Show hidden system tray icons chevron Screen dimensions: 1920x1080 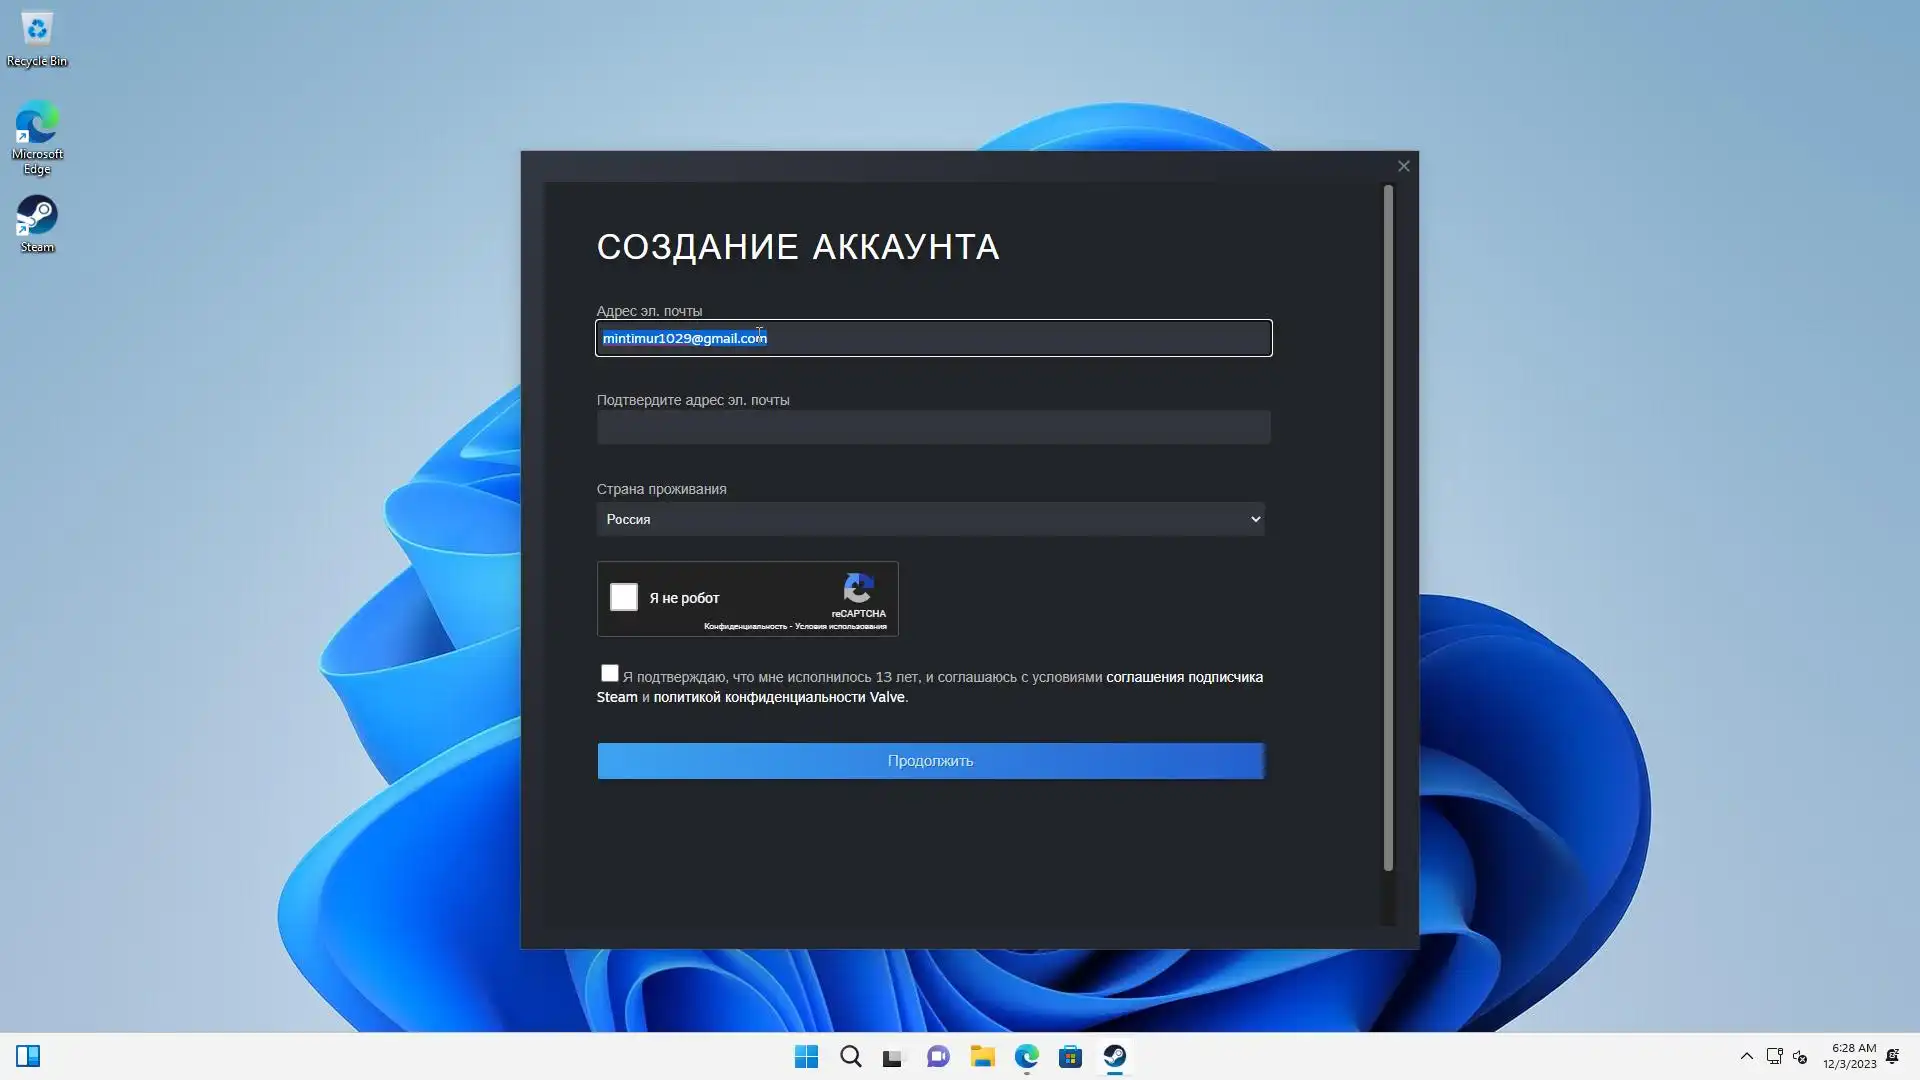click(x=1746, y=1056)
